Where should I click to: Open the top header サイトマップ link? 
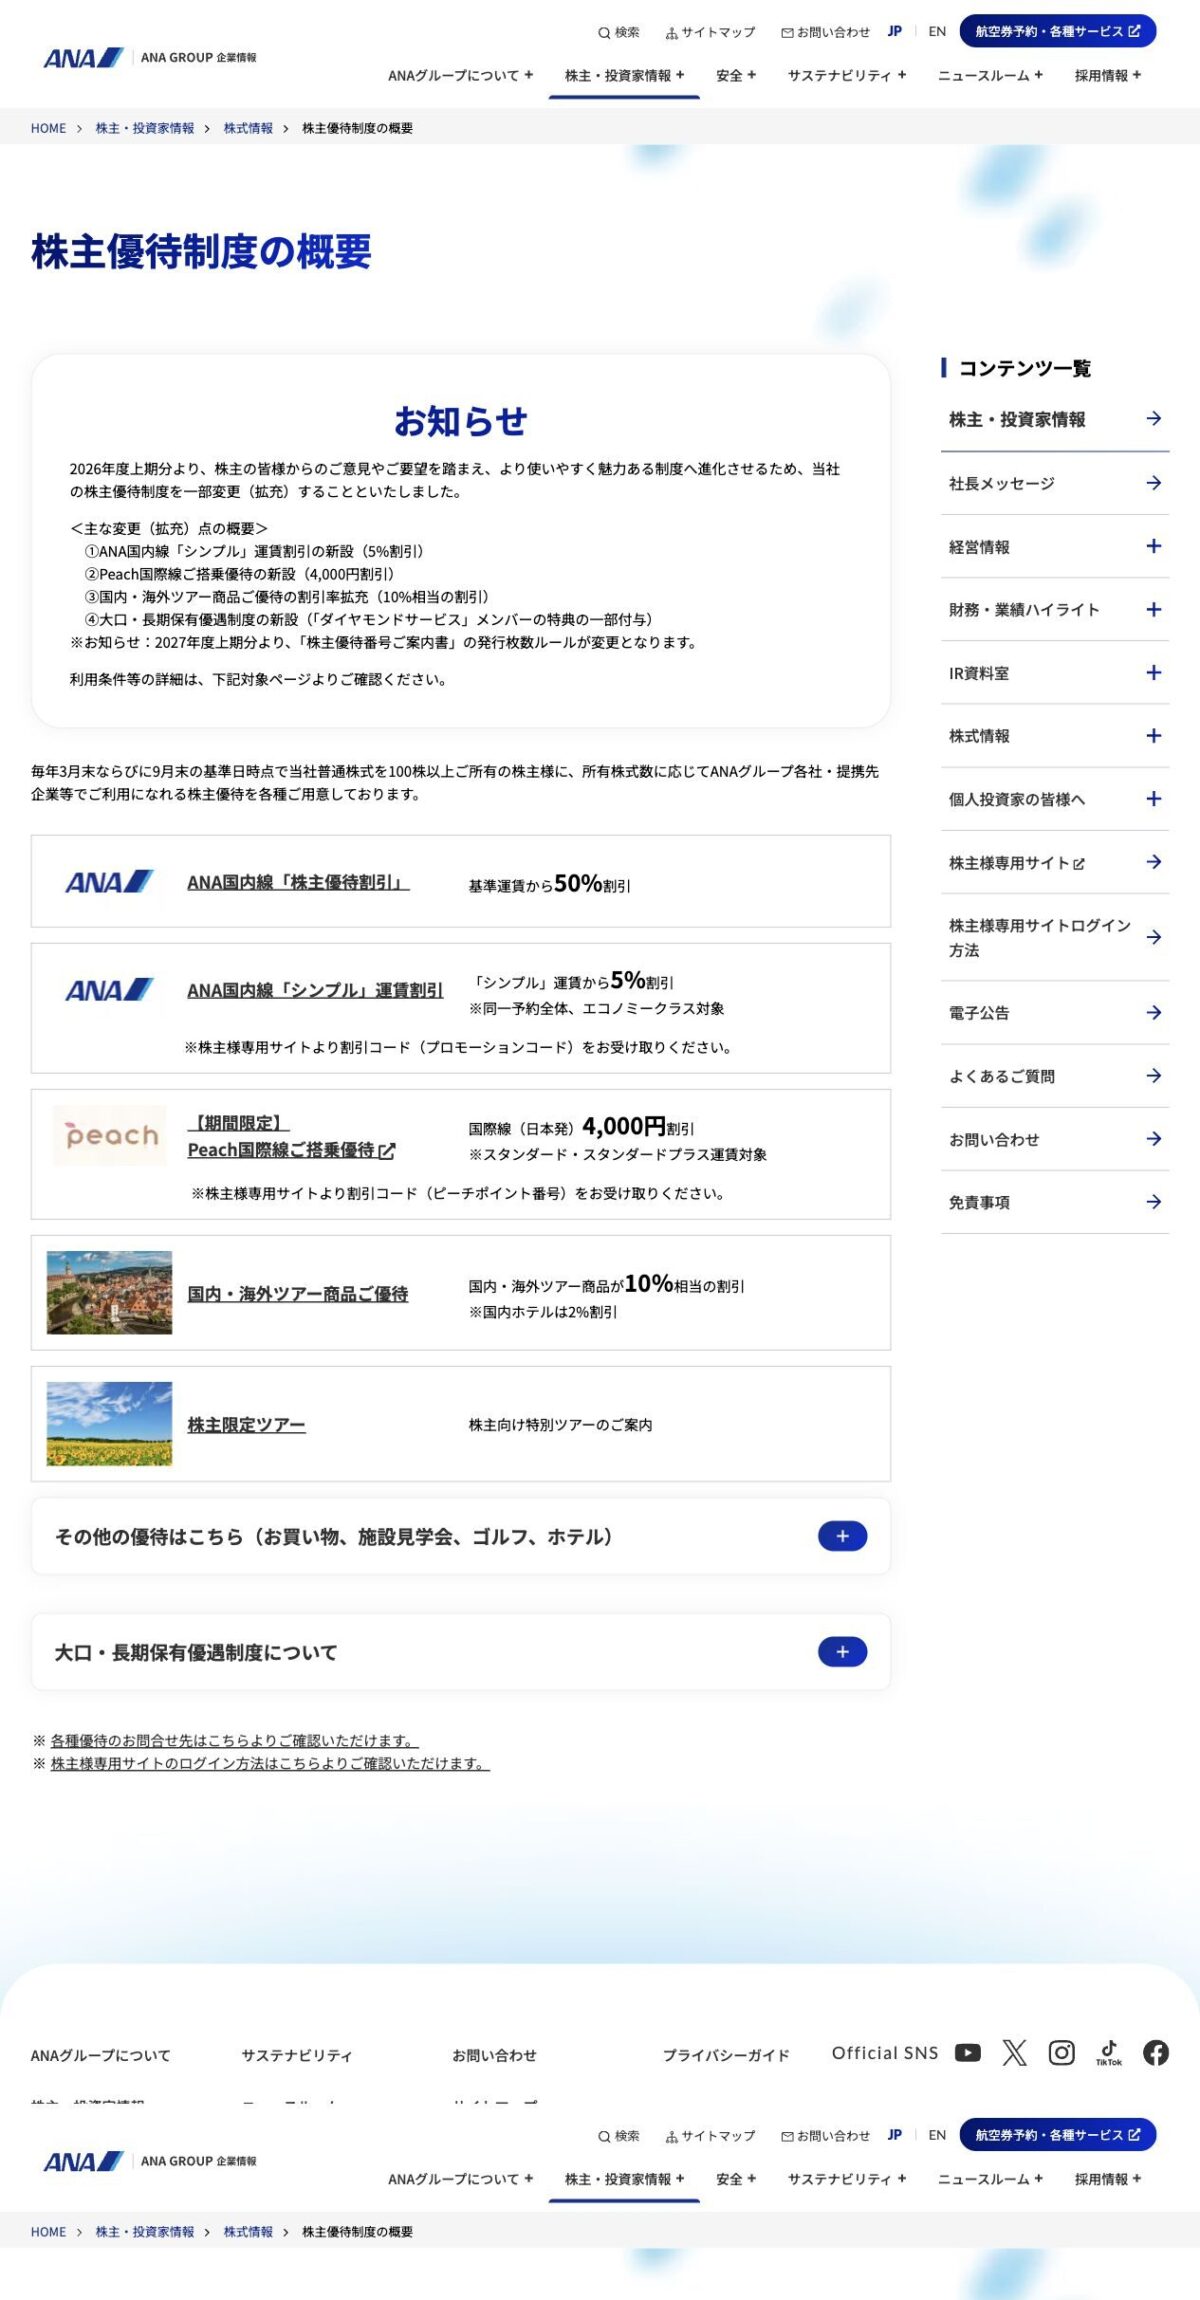tap(711, 32)
